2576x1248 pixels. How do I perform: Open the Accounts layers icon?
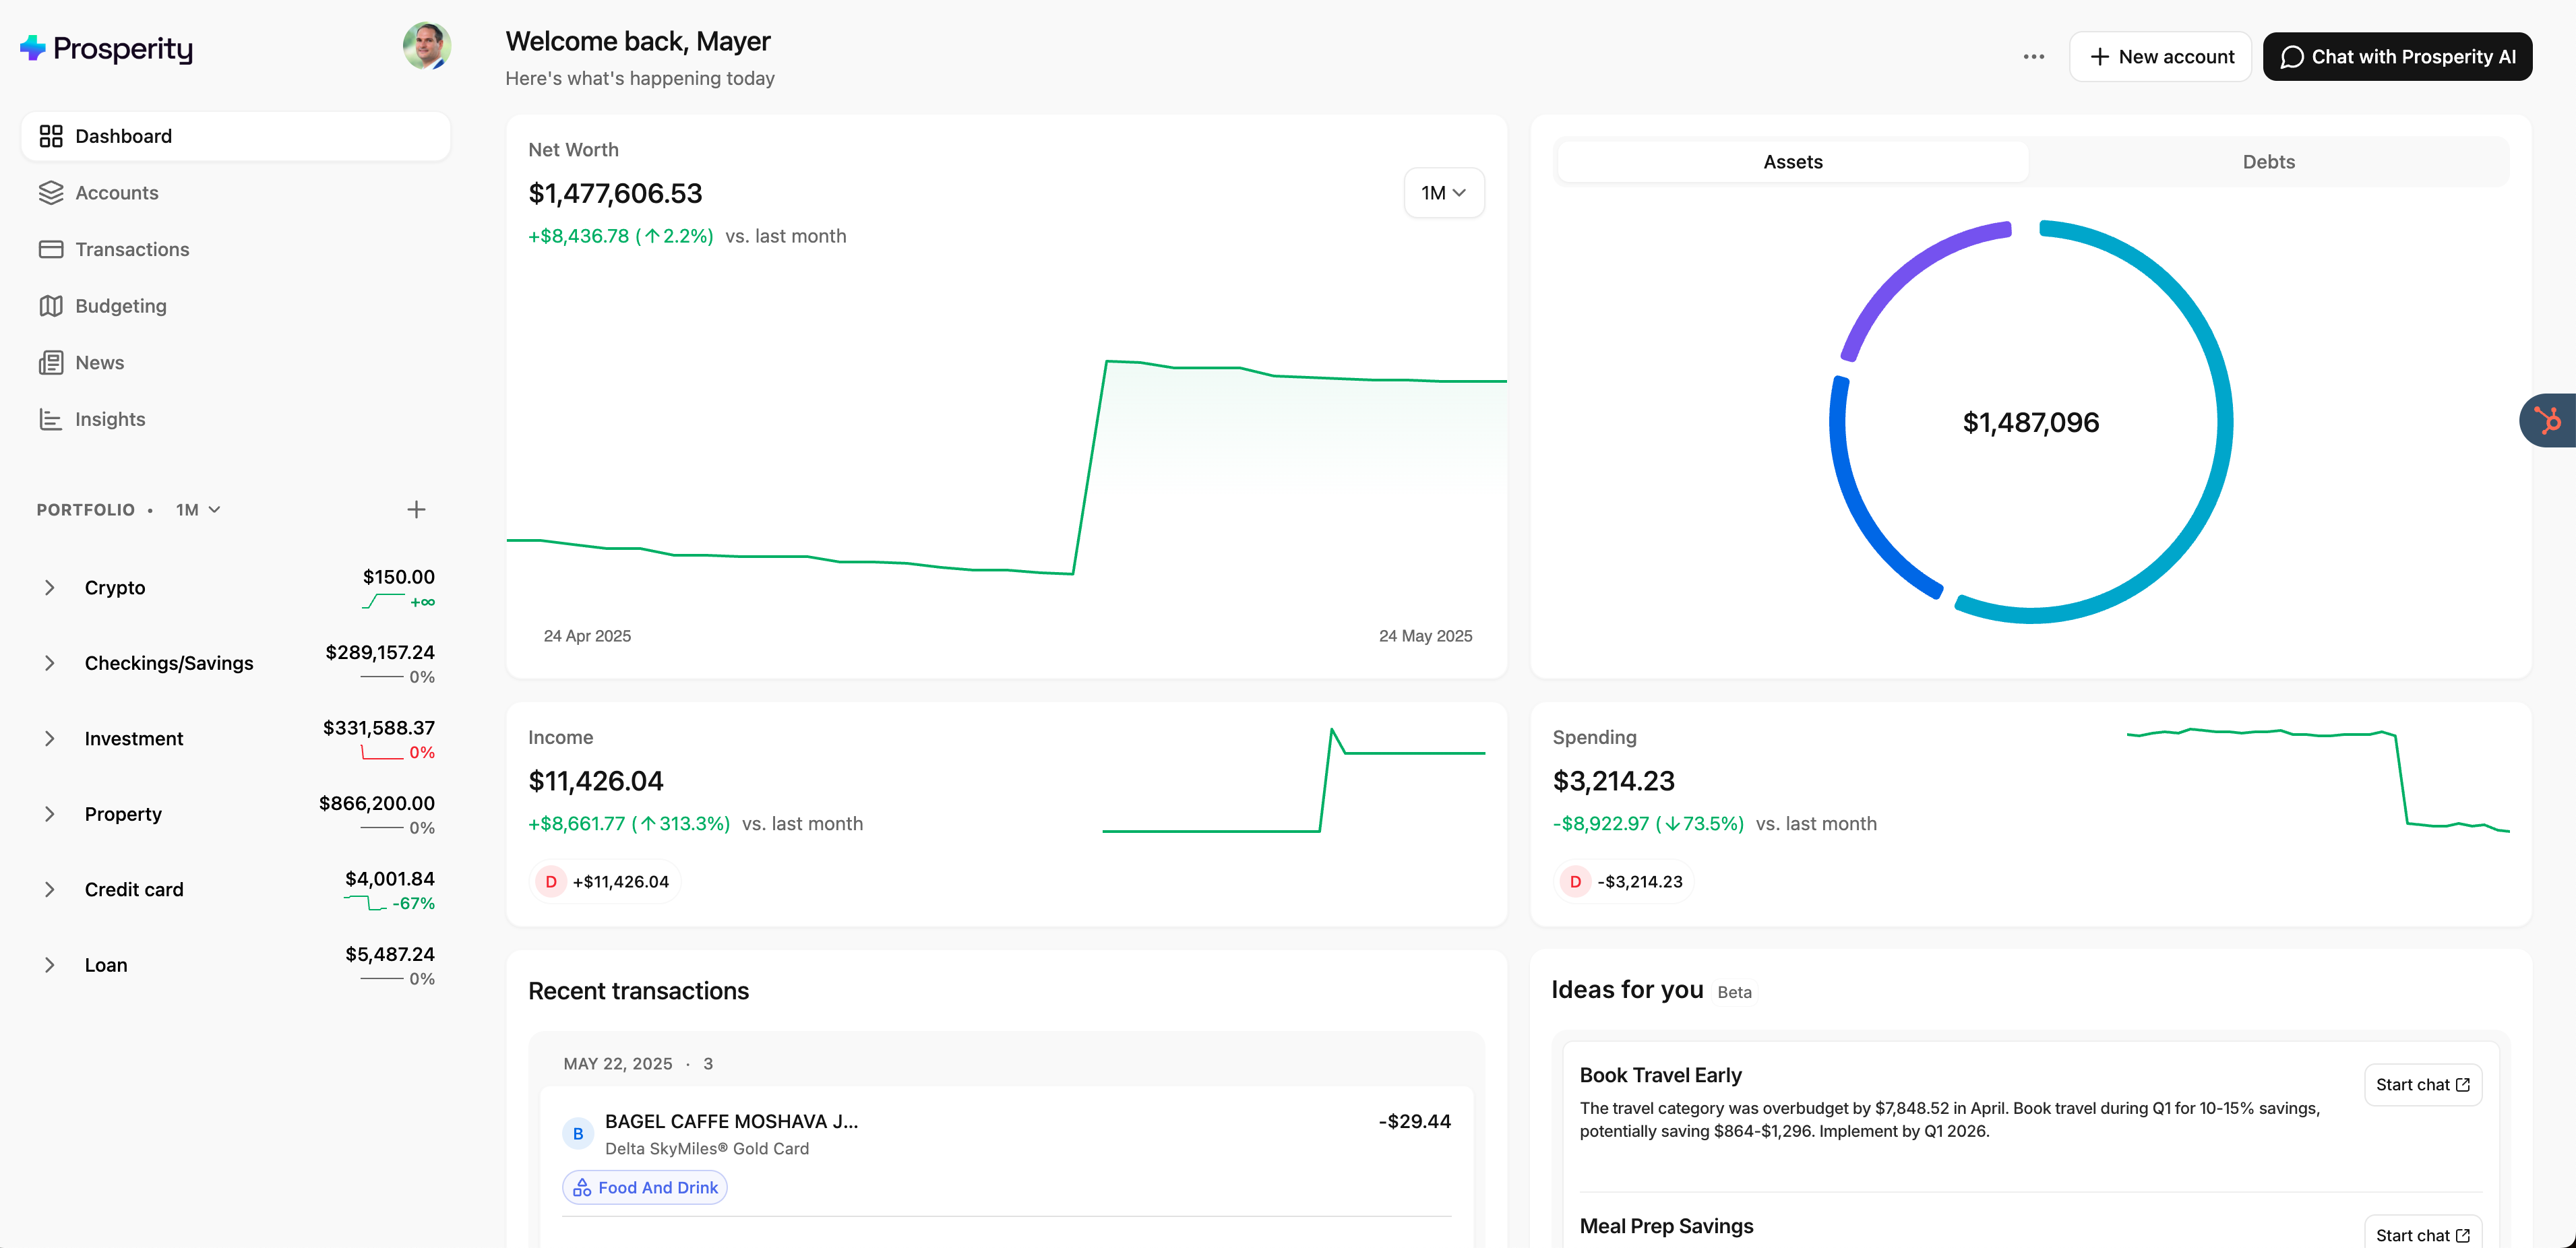(x=51, y=192)
